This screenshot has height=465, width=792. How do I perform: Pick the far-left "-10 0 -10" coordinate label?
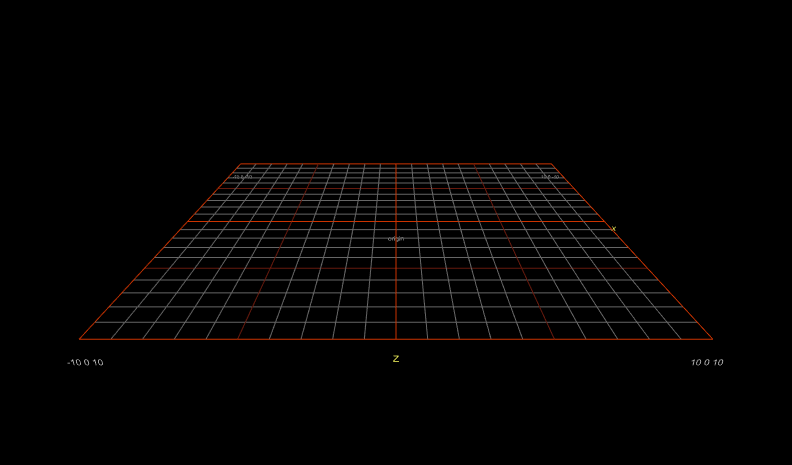[243, 177]
